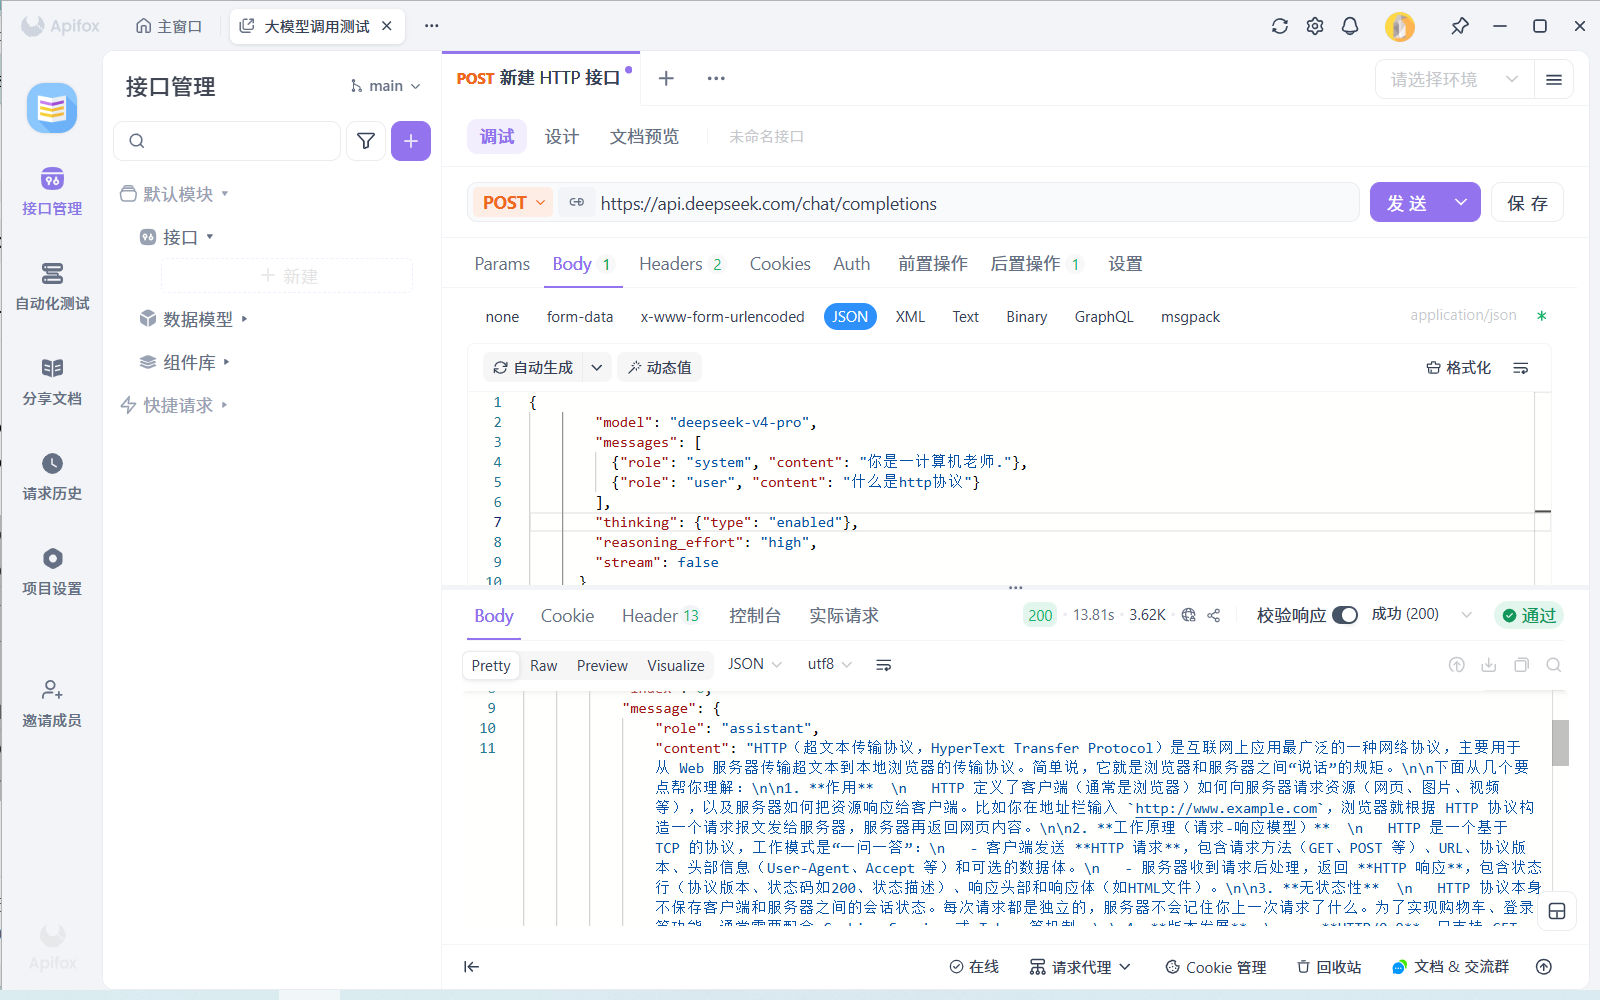Open the 自动化测试 sidebar section

[x=52, y=286]
